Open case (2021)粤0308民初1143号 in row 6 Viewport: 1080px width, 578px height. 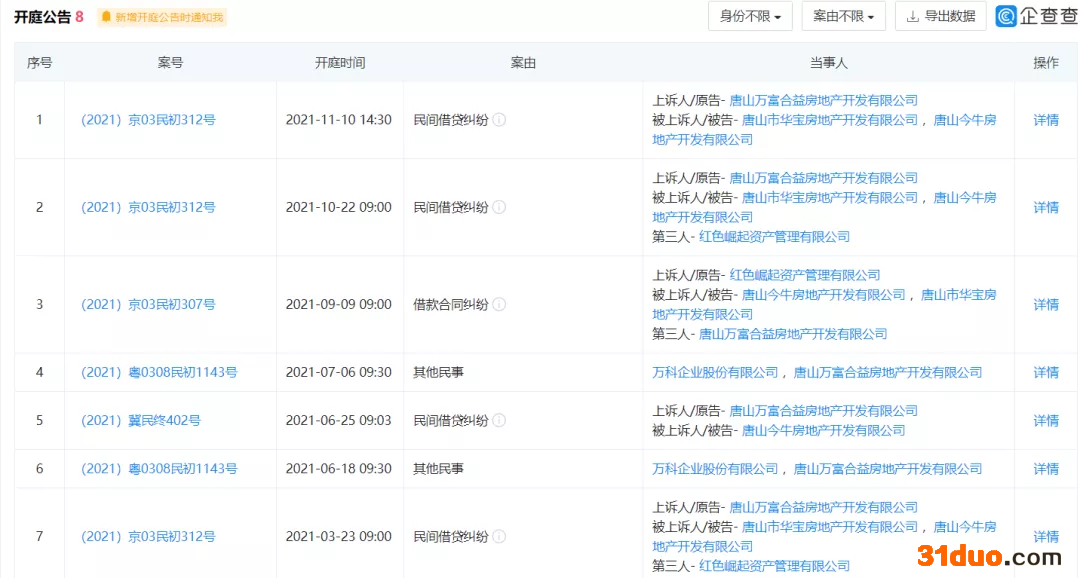159,468
